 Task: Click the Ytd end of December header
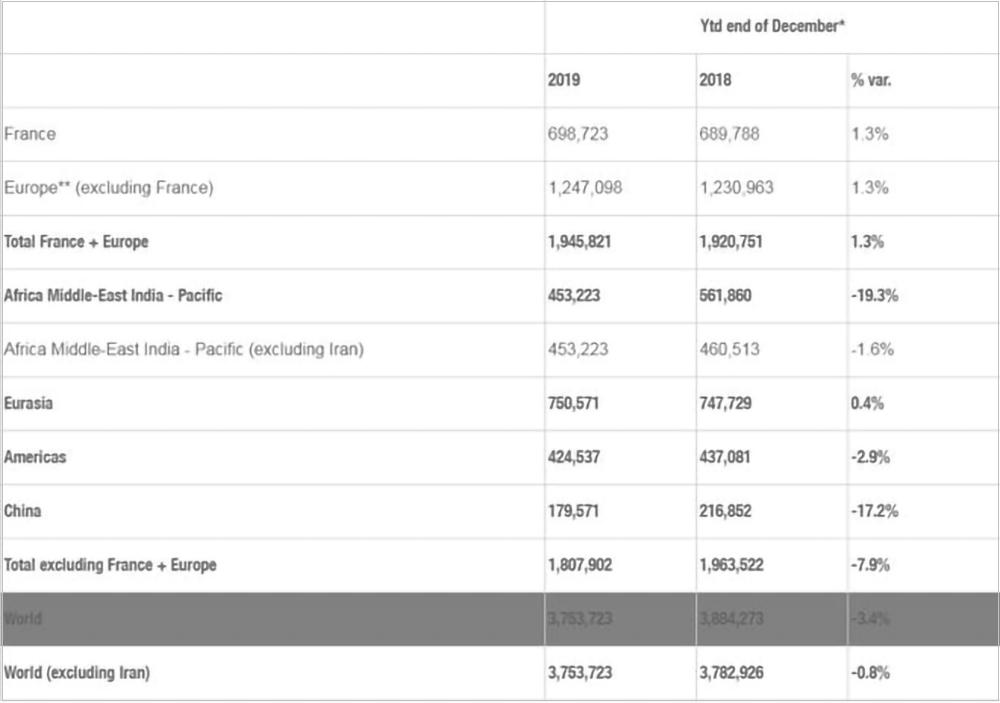(772, 26)
